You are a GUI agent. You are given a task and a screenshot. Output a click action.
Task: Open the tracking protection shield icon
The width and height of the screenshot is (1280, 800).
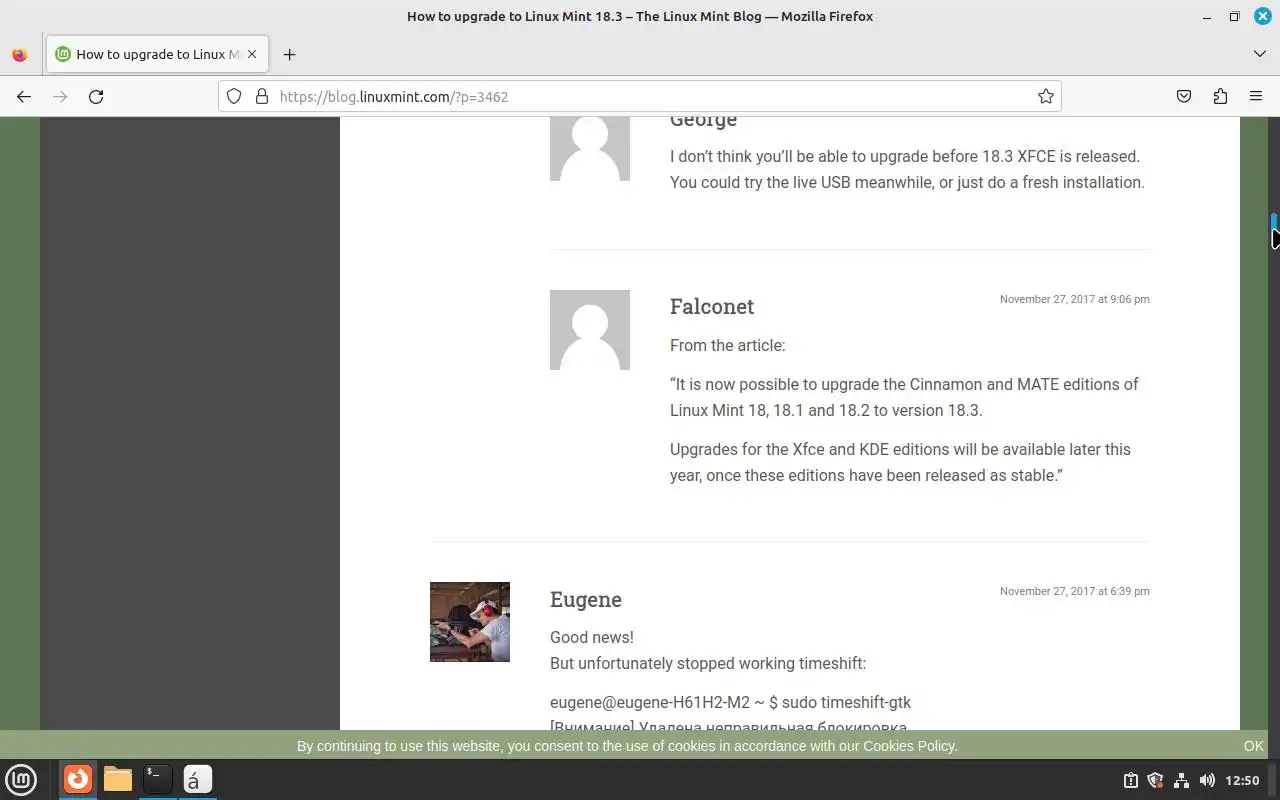tap(234, 96)
